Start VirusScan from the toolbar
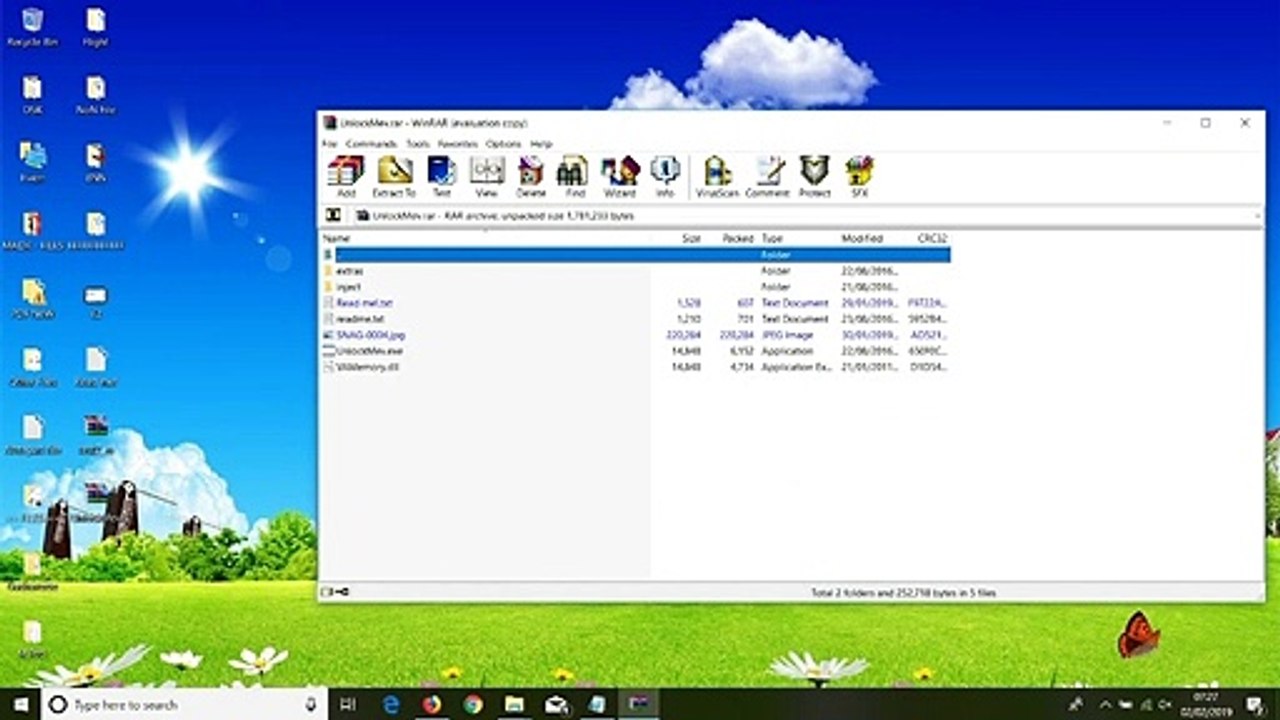The height and width of the screenshot is (720, 1280). coord(717,177)
